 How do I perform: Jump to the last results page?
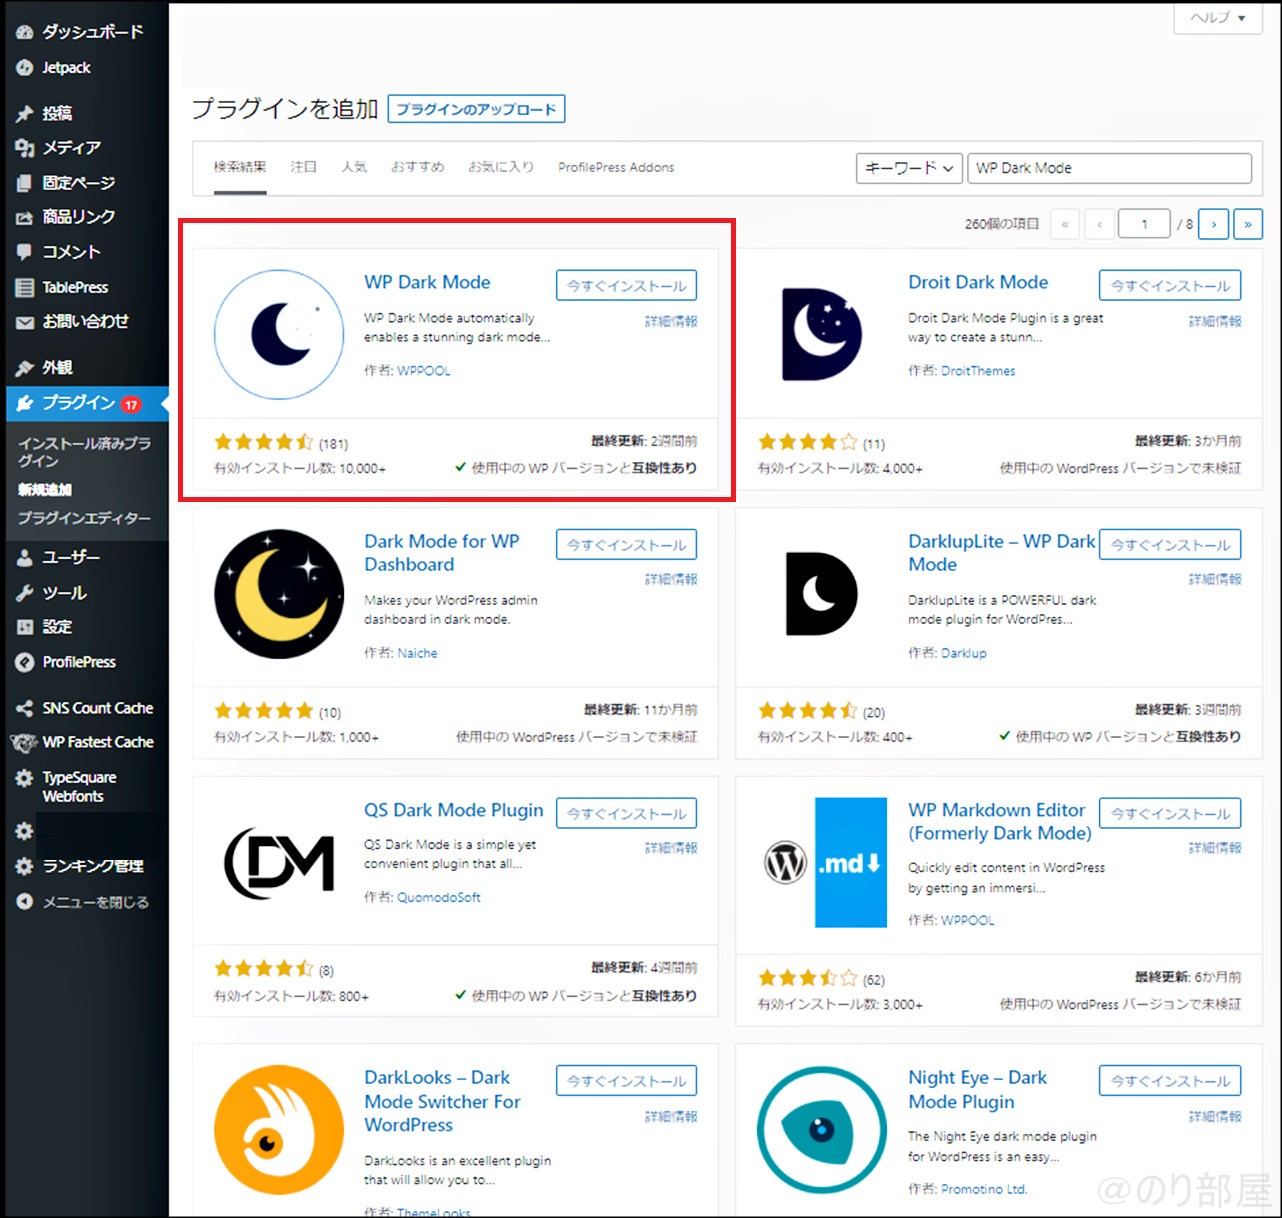pyautogui.click(x=1248, y=224)
